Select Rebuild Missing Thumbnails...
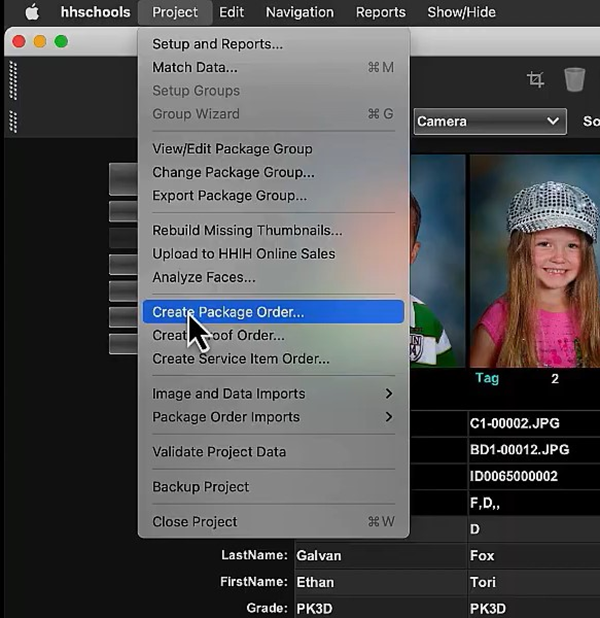 273,231
